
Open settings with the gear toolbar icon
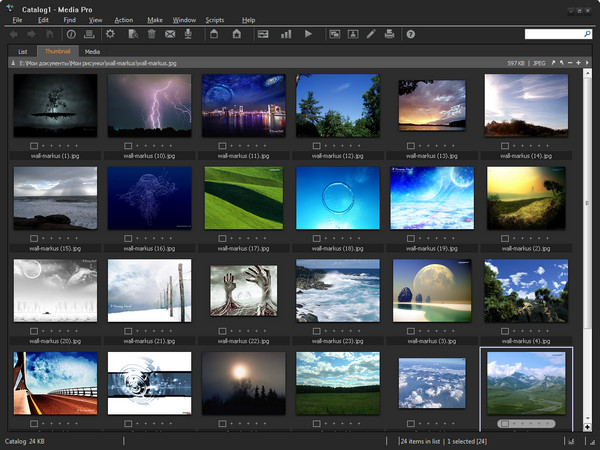pos(110,34)
